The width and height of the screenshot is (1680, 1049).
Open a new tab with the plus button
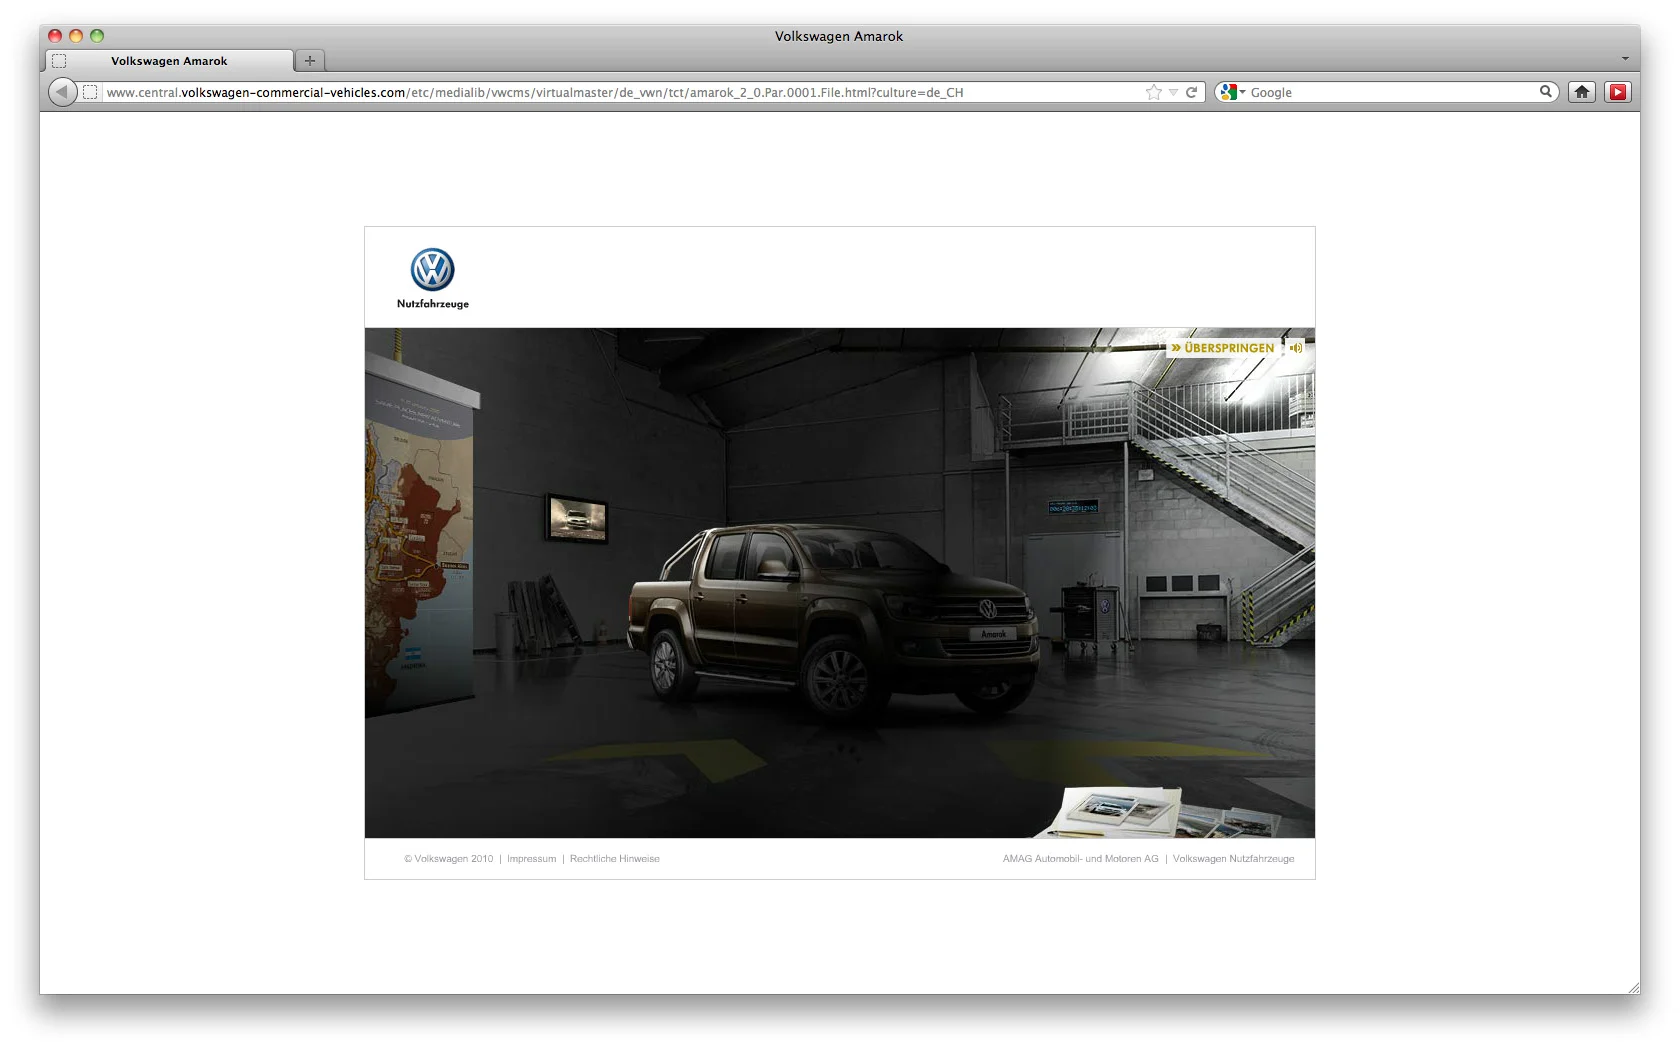310,61
